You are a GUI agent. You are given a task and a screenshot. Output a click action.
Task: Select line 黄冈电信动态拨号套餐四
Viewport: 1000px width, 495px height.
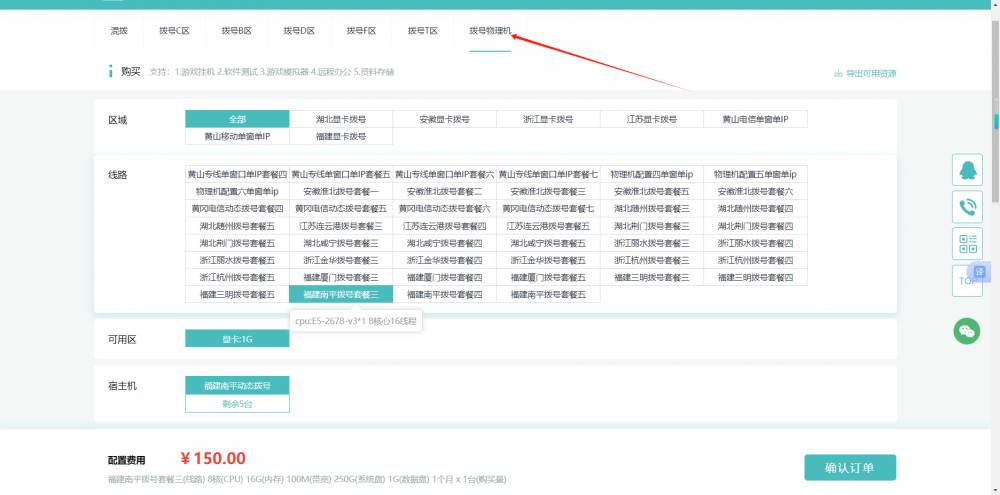[x=237, y=209]
